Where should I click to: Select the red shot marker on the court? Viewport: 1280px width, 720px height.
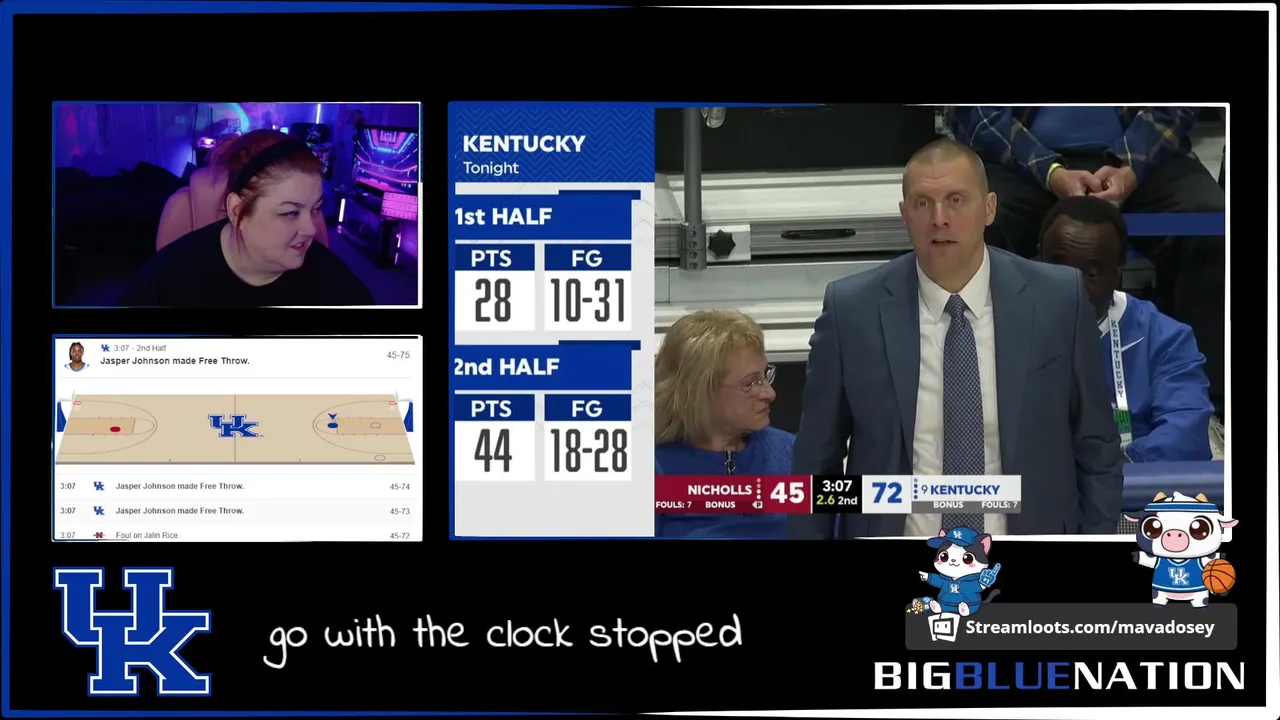(x=115, y=429)
